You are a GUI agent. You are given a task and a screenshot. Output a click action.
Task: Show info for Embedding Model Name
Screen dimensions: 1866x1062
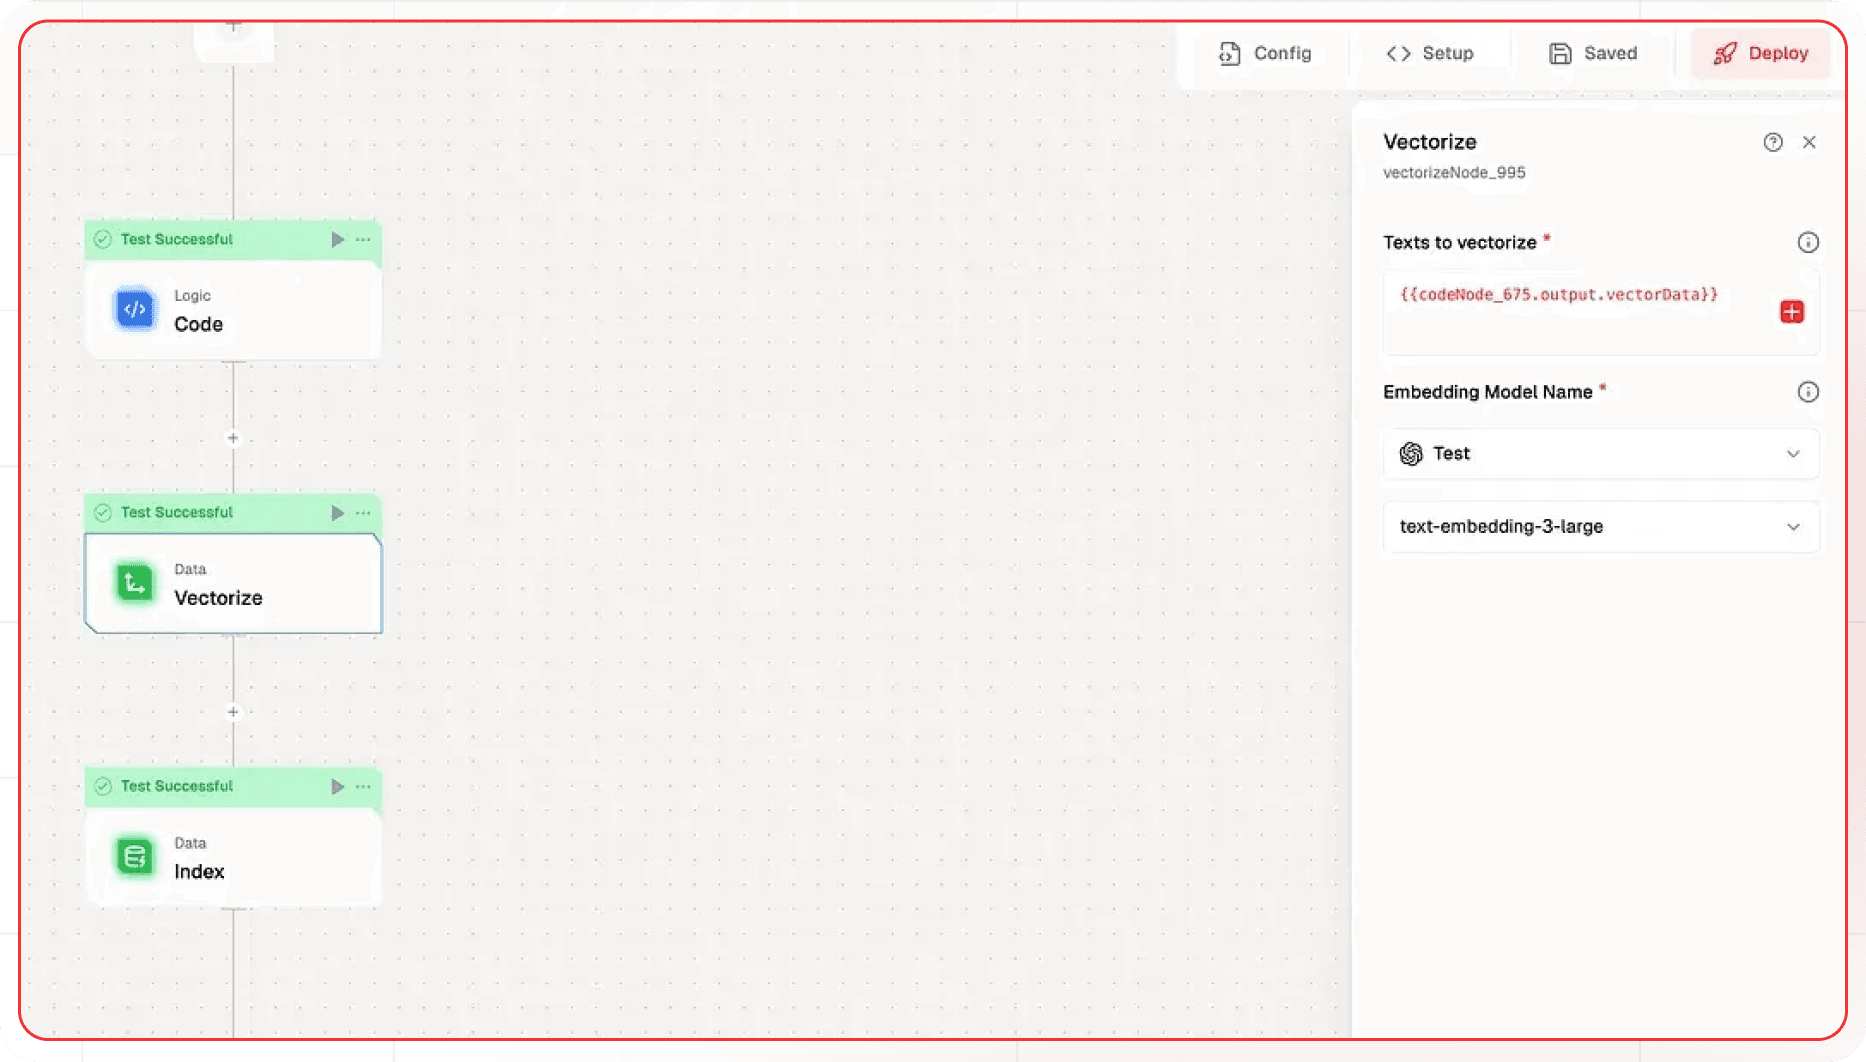(x=1808, y=392)
